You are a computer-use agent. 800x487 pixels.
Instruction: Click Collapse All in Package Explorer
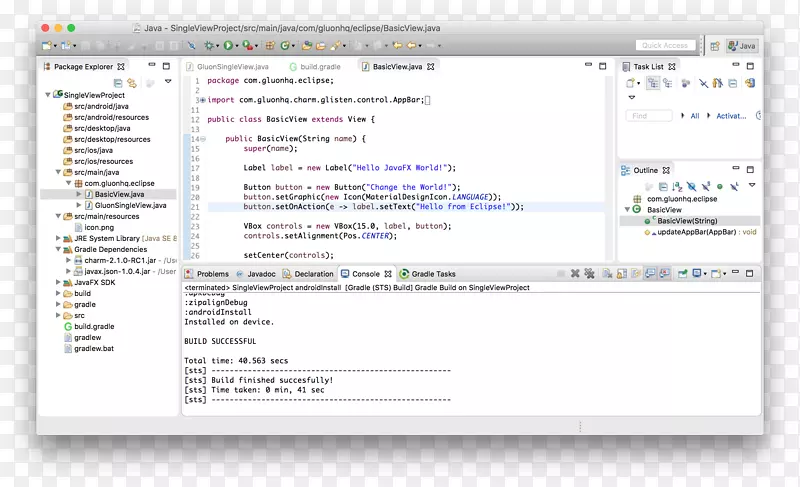point(118,82)
